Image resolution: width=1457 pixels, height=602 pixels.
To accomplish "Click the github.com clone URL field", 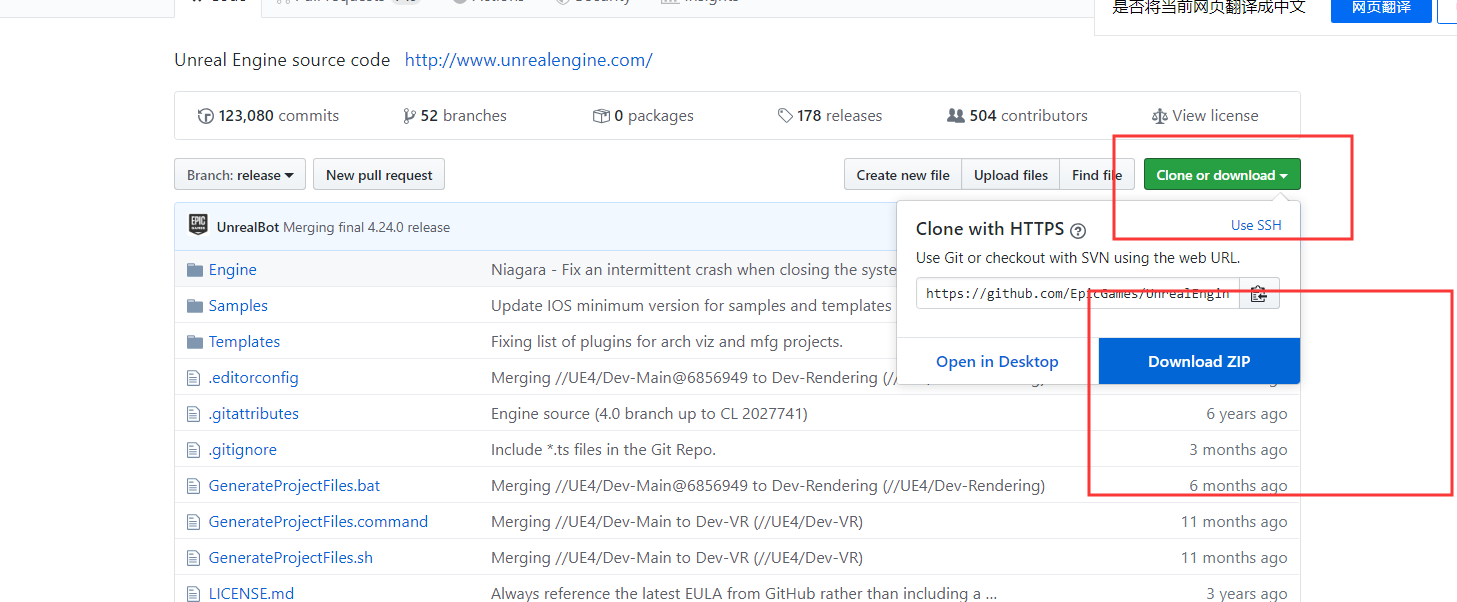I will (1078, 294).
